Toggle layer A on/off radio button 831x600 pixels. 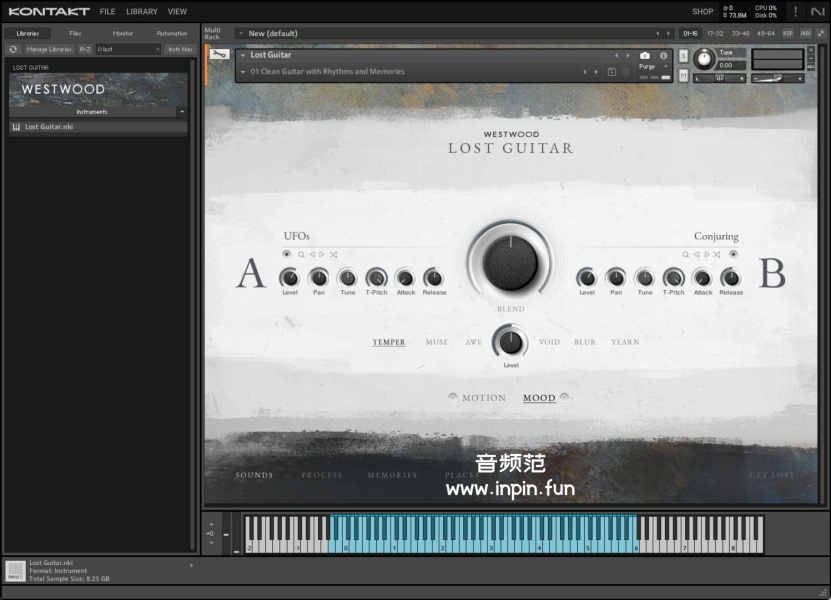(x=287, y=254)
